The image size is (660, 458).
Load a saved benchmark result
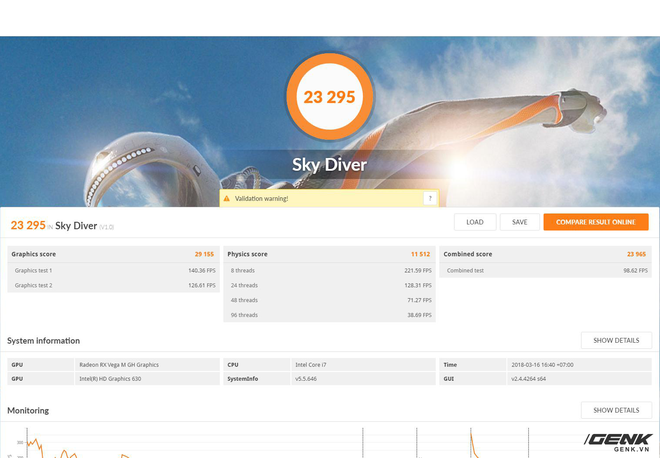[475, 222]
